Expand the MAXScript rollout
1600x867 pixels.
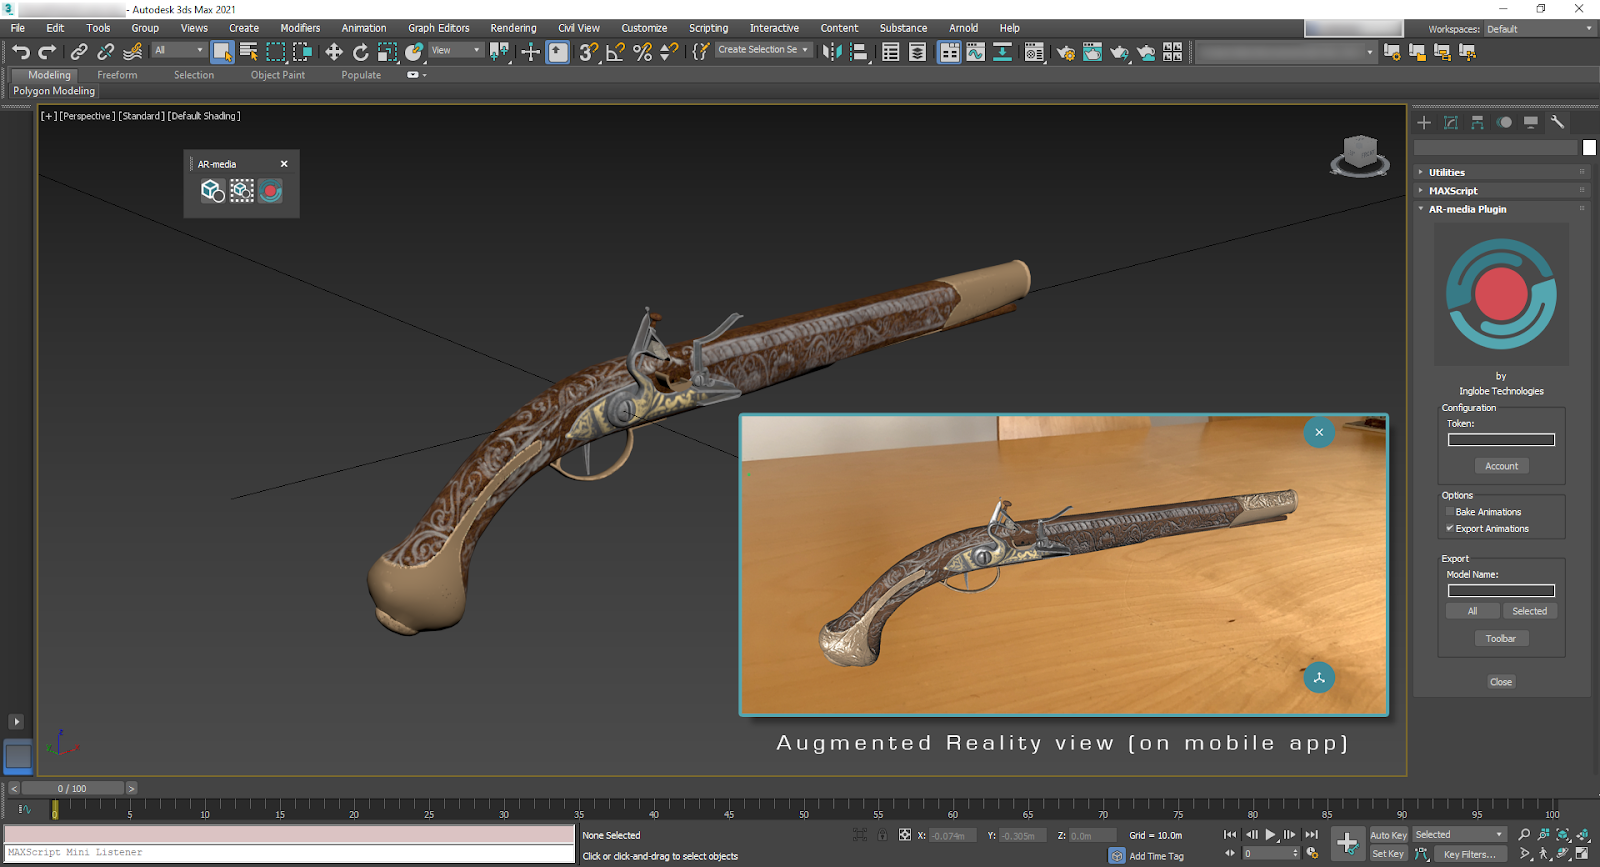pos(1453,191)
